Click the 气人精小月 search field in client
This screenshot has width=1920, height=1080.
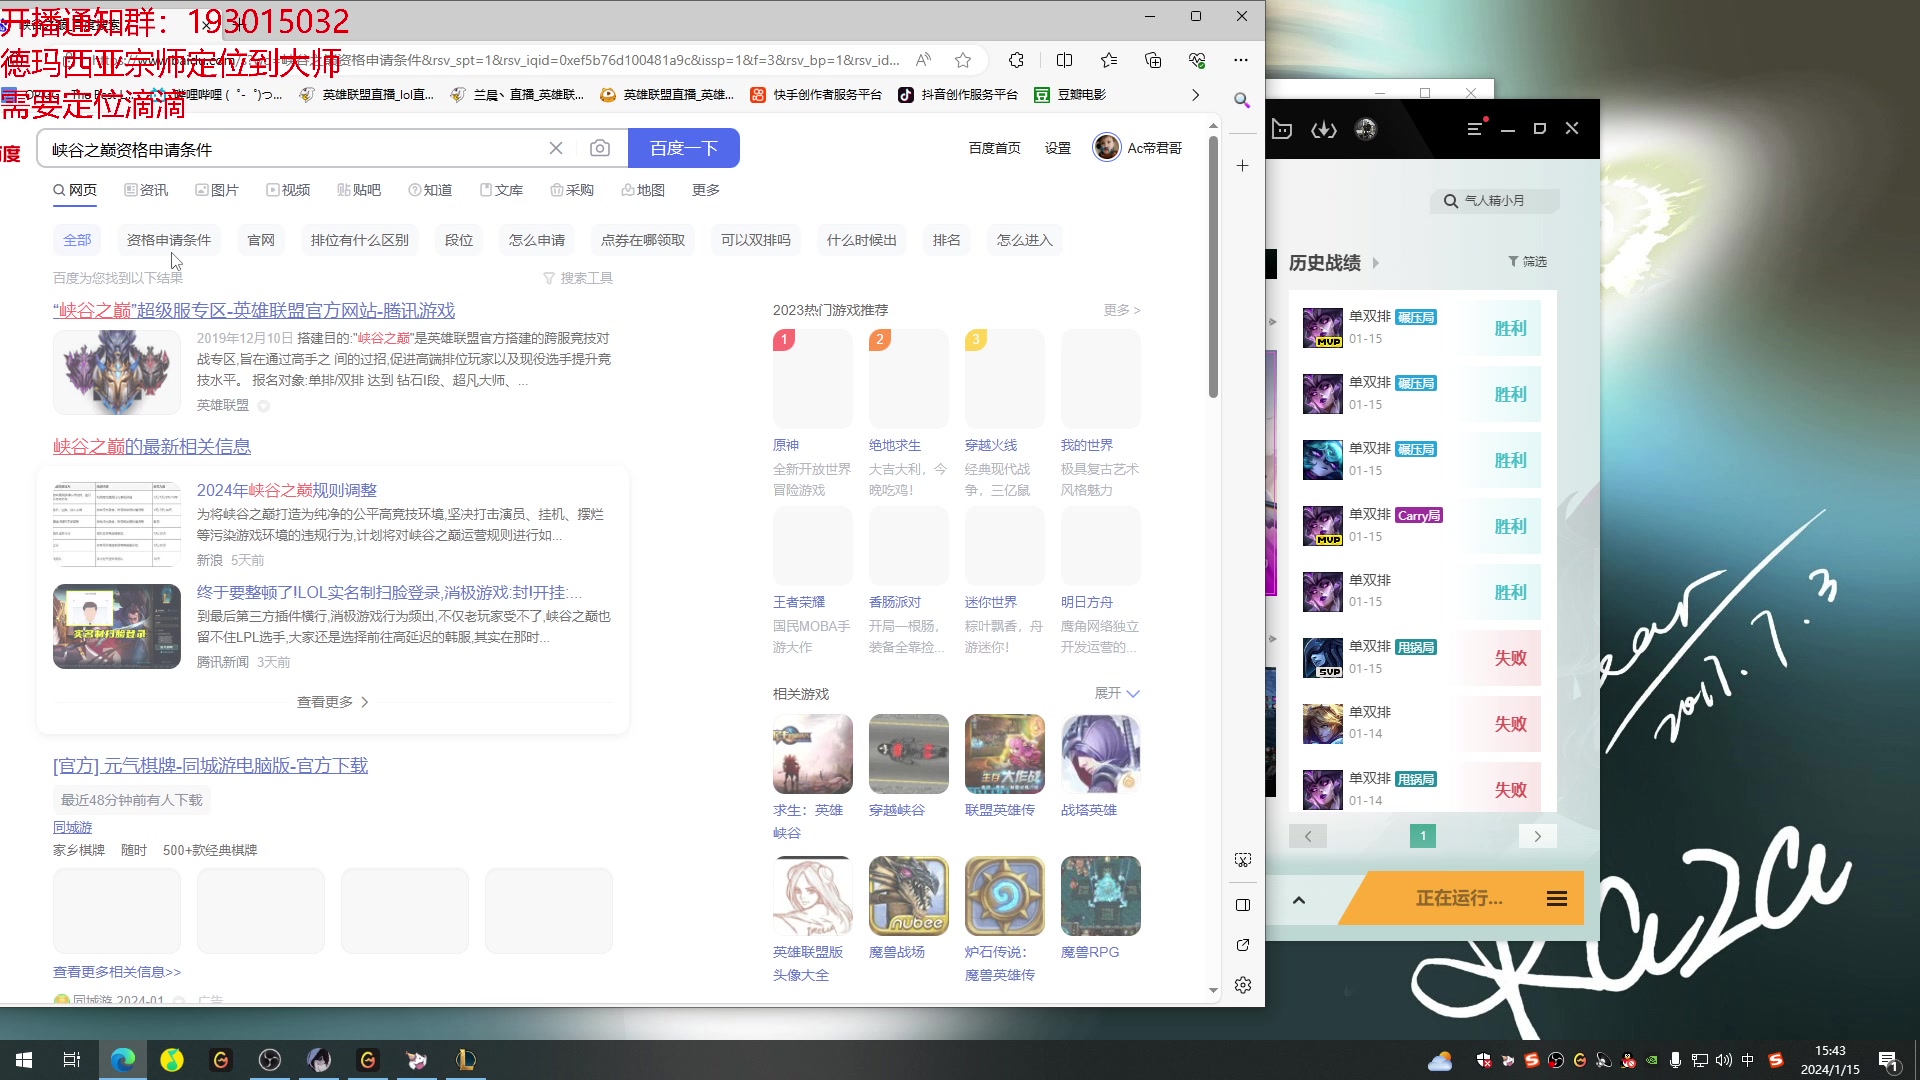1495,201
